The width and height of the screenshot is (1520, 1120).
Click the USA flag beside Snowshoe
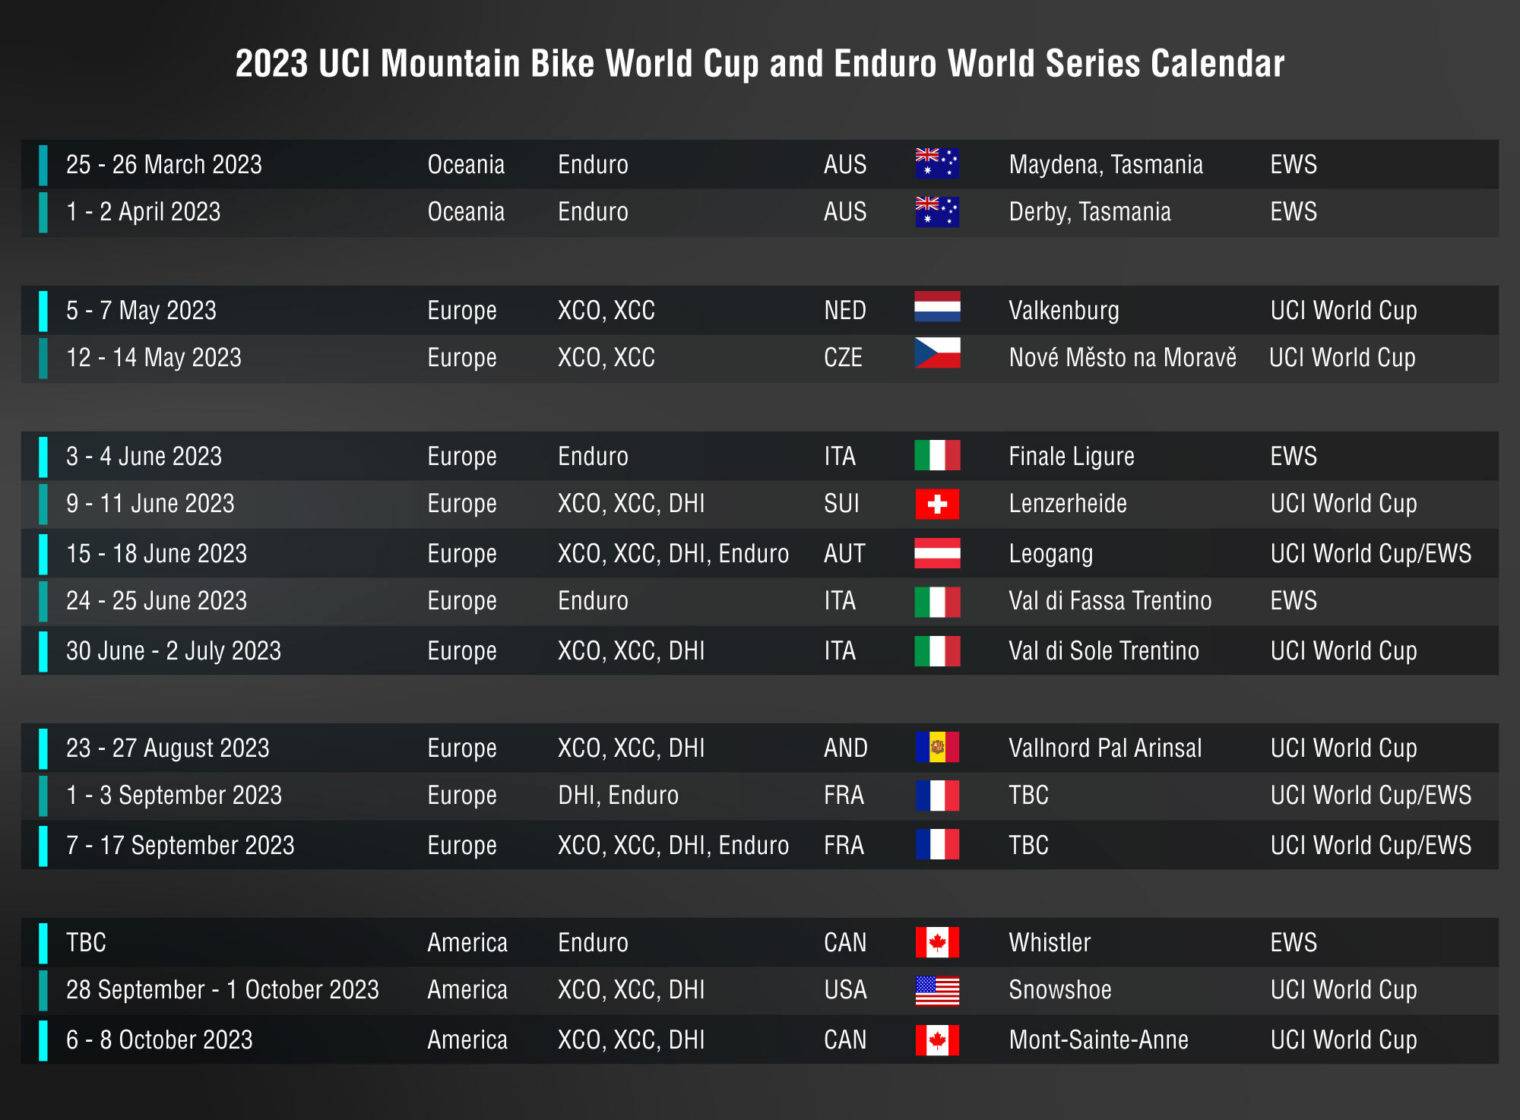pos(937,990)
